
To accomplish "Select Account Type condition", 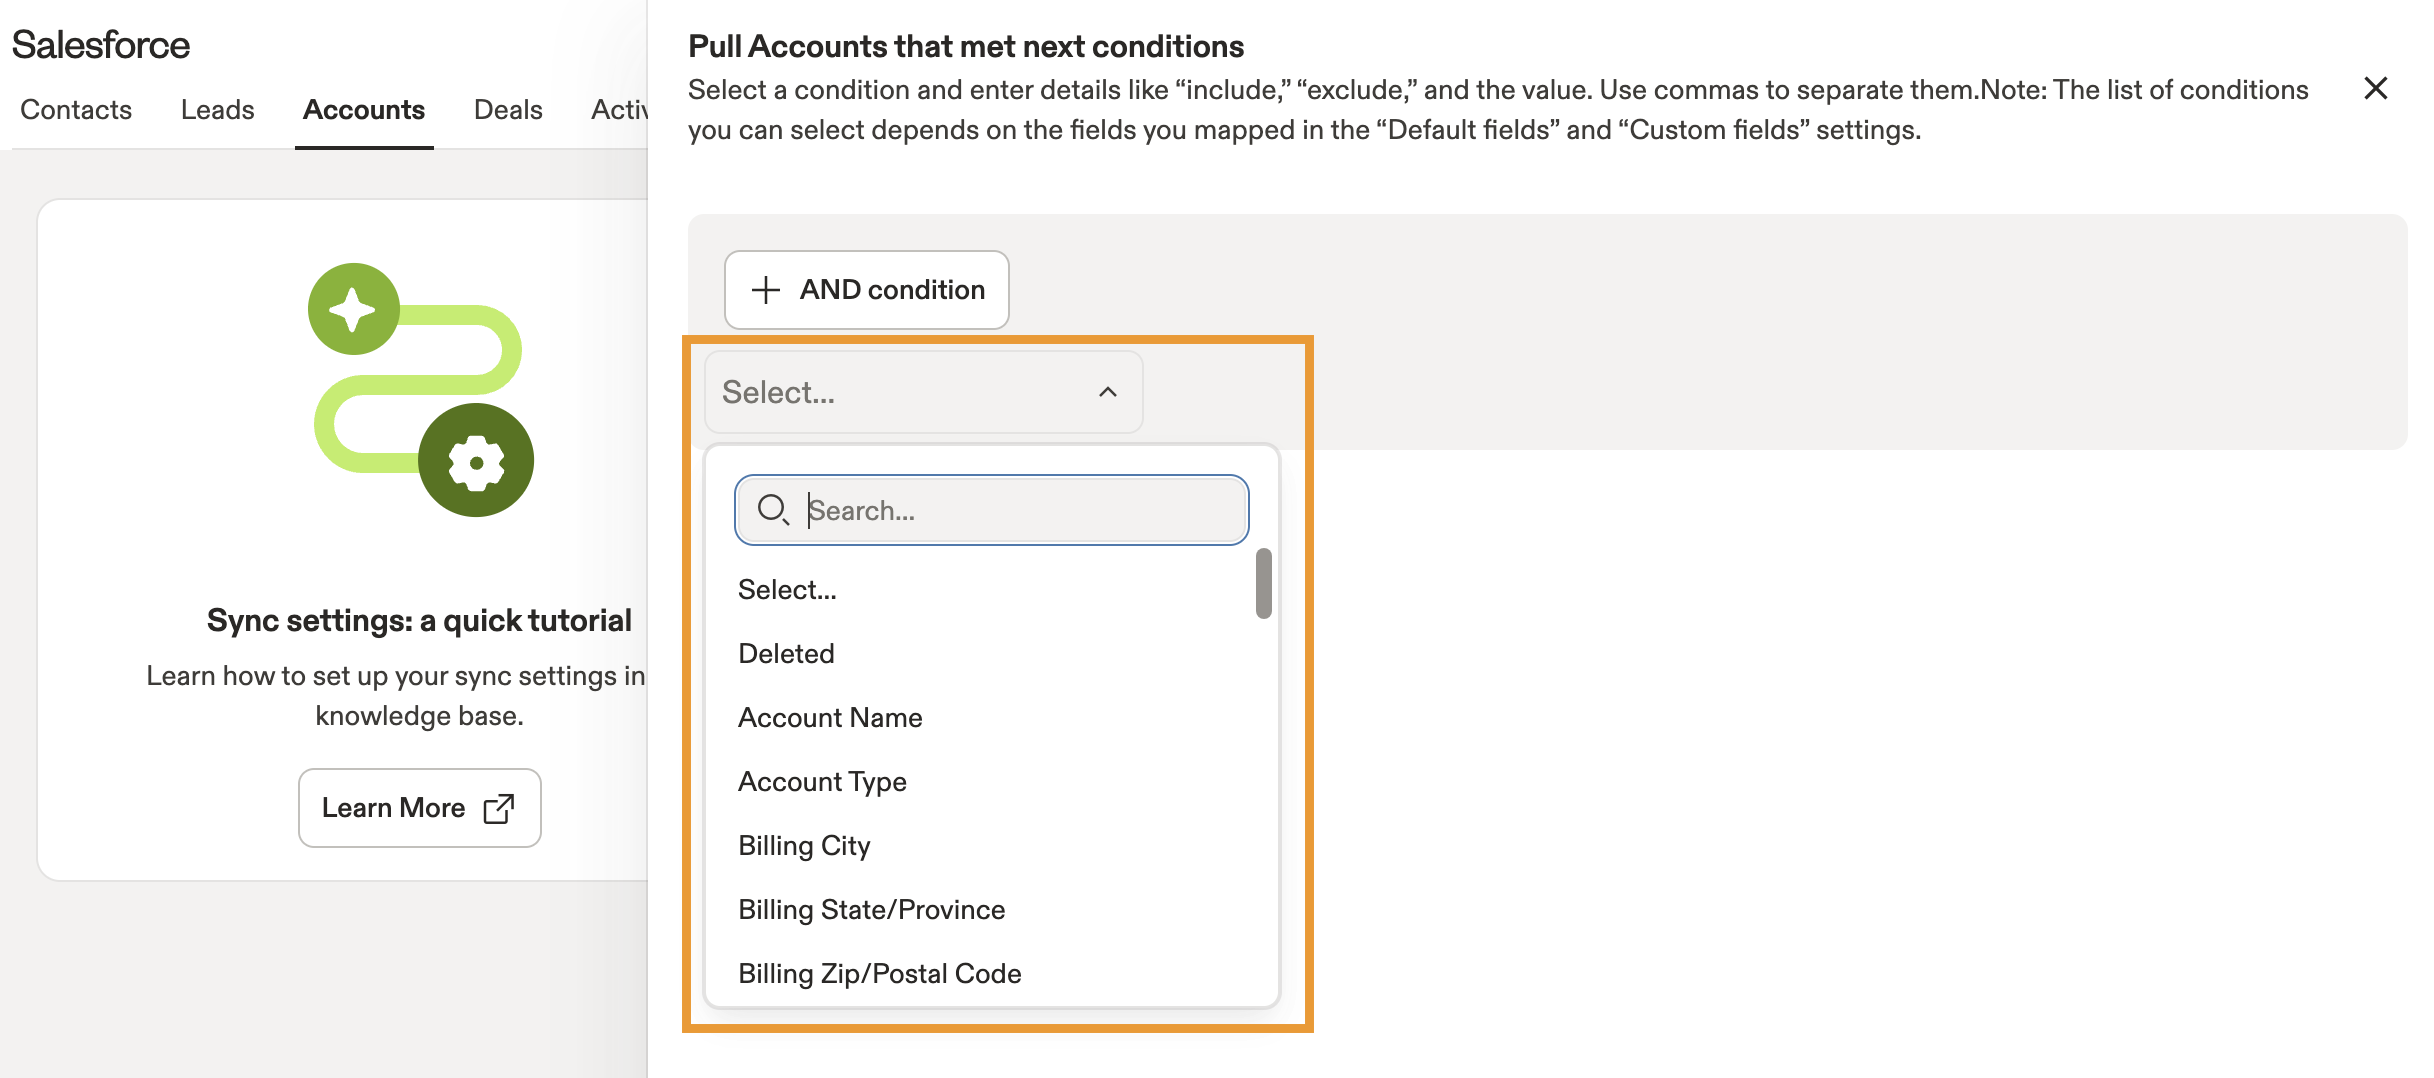I will click(x=990, y=782).
